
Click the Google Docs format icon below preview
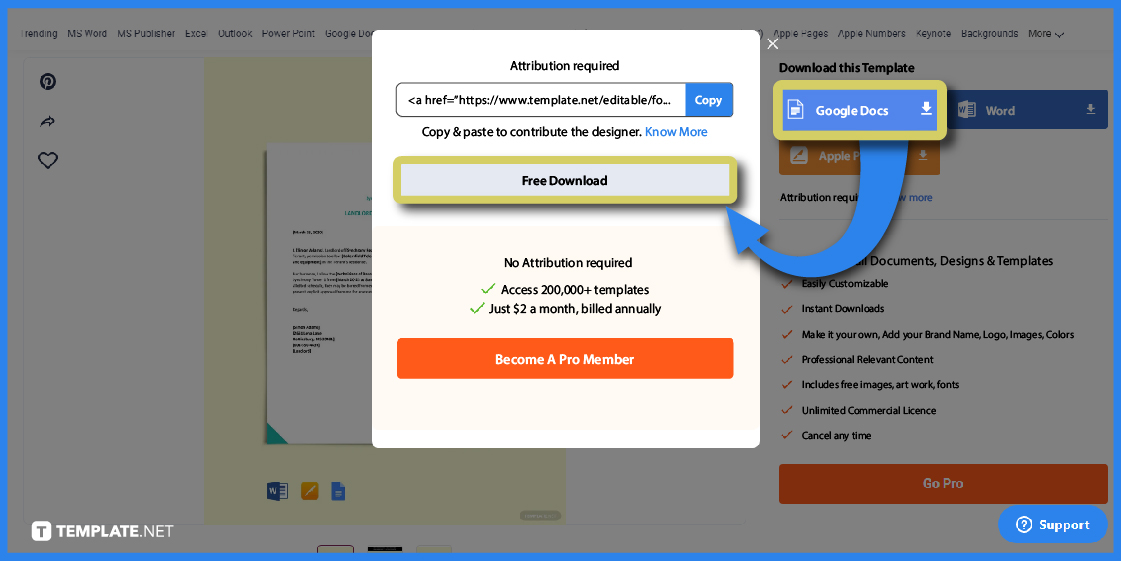[x=338, y=491]
